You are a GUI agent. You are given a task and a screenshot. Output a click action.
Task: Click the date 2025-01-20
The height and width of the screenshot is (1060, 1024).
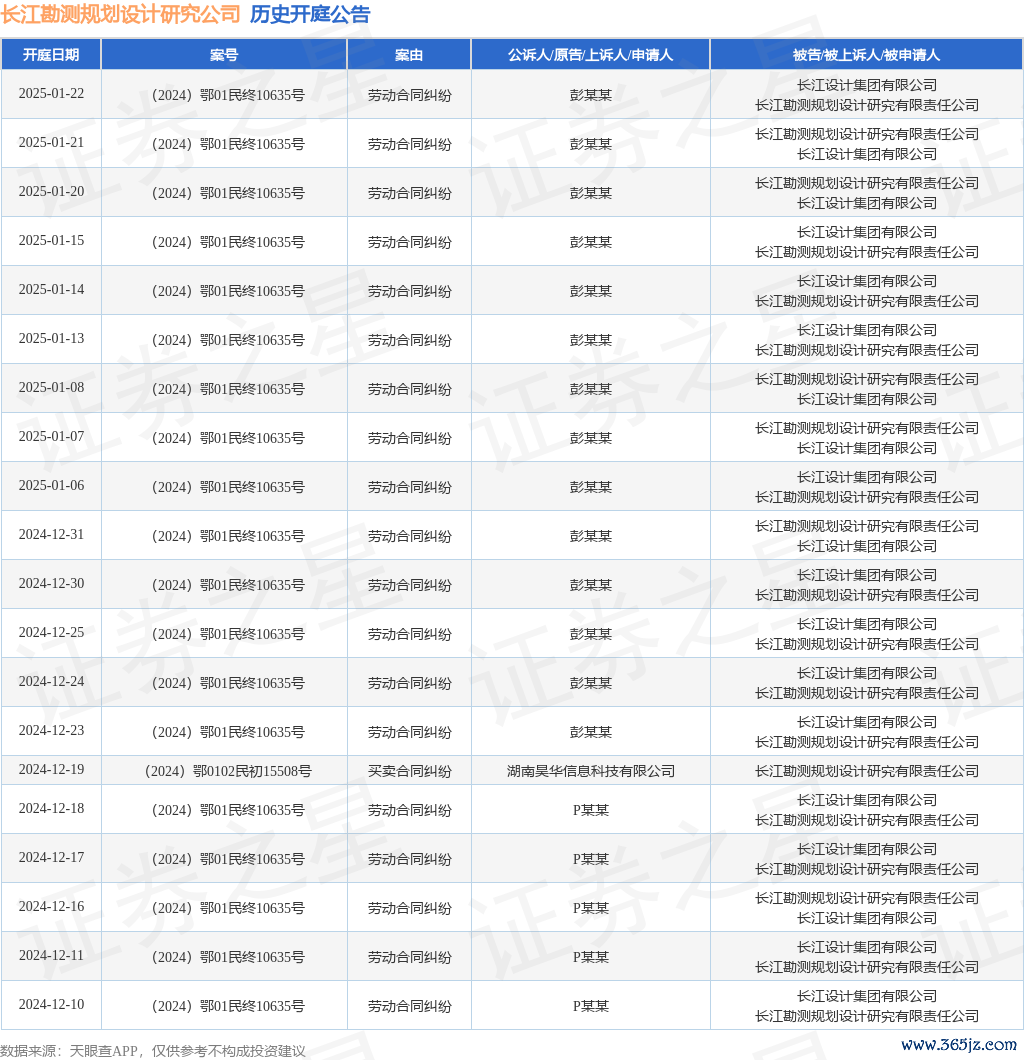coord(51,192)
